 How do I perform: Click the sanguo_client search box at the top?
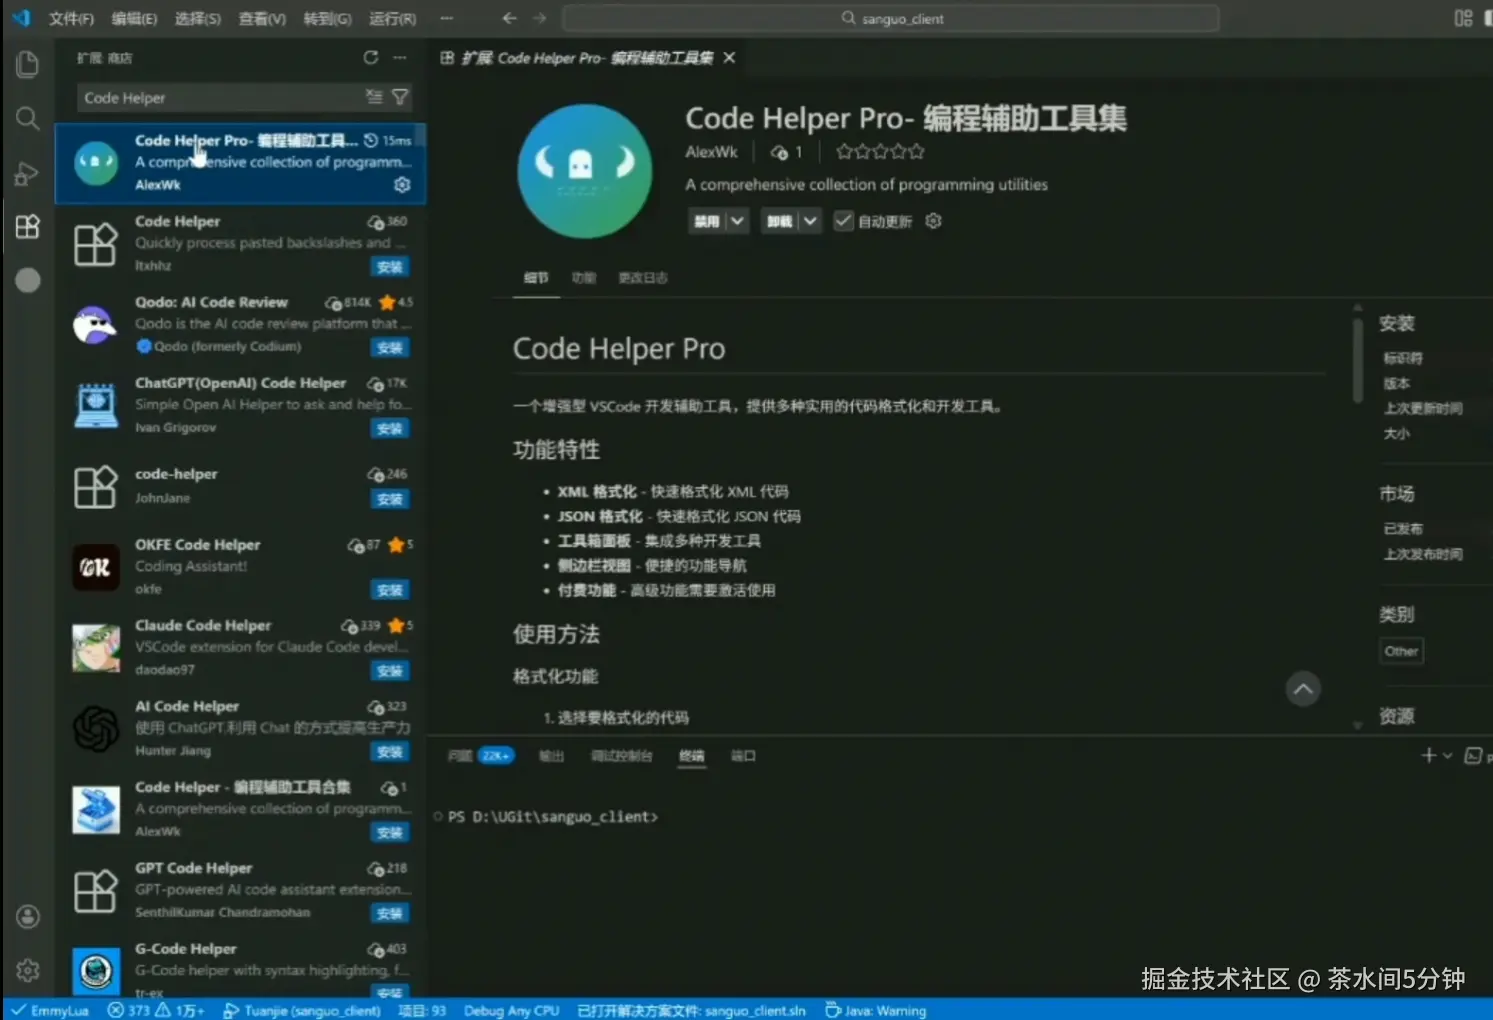tap(890, 17)
